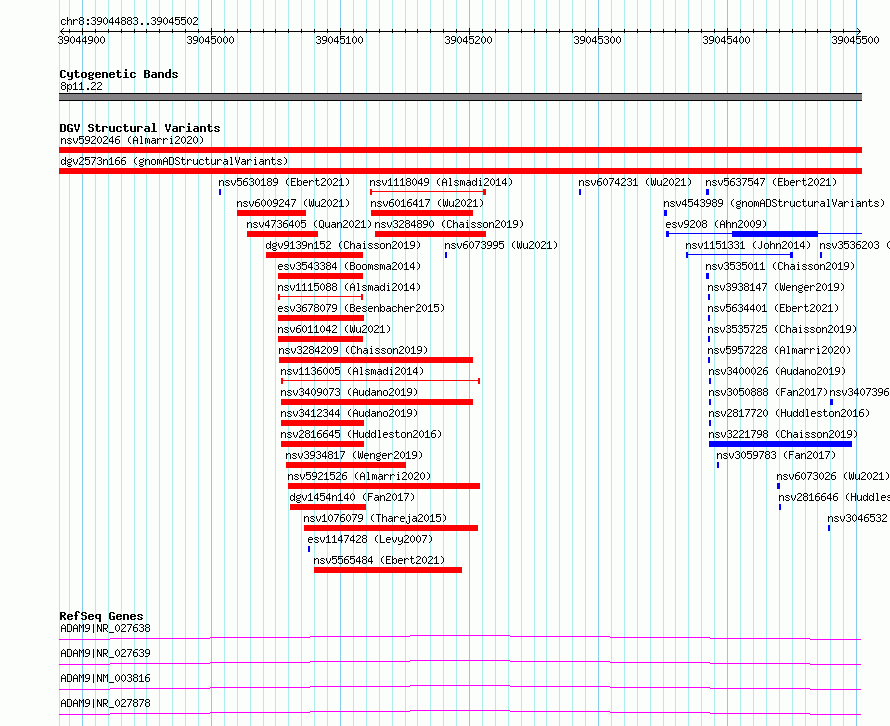Click nsv3400026 (Audano2019) label
This screenshot has height=726, width=890.
[x=777, y=371]
